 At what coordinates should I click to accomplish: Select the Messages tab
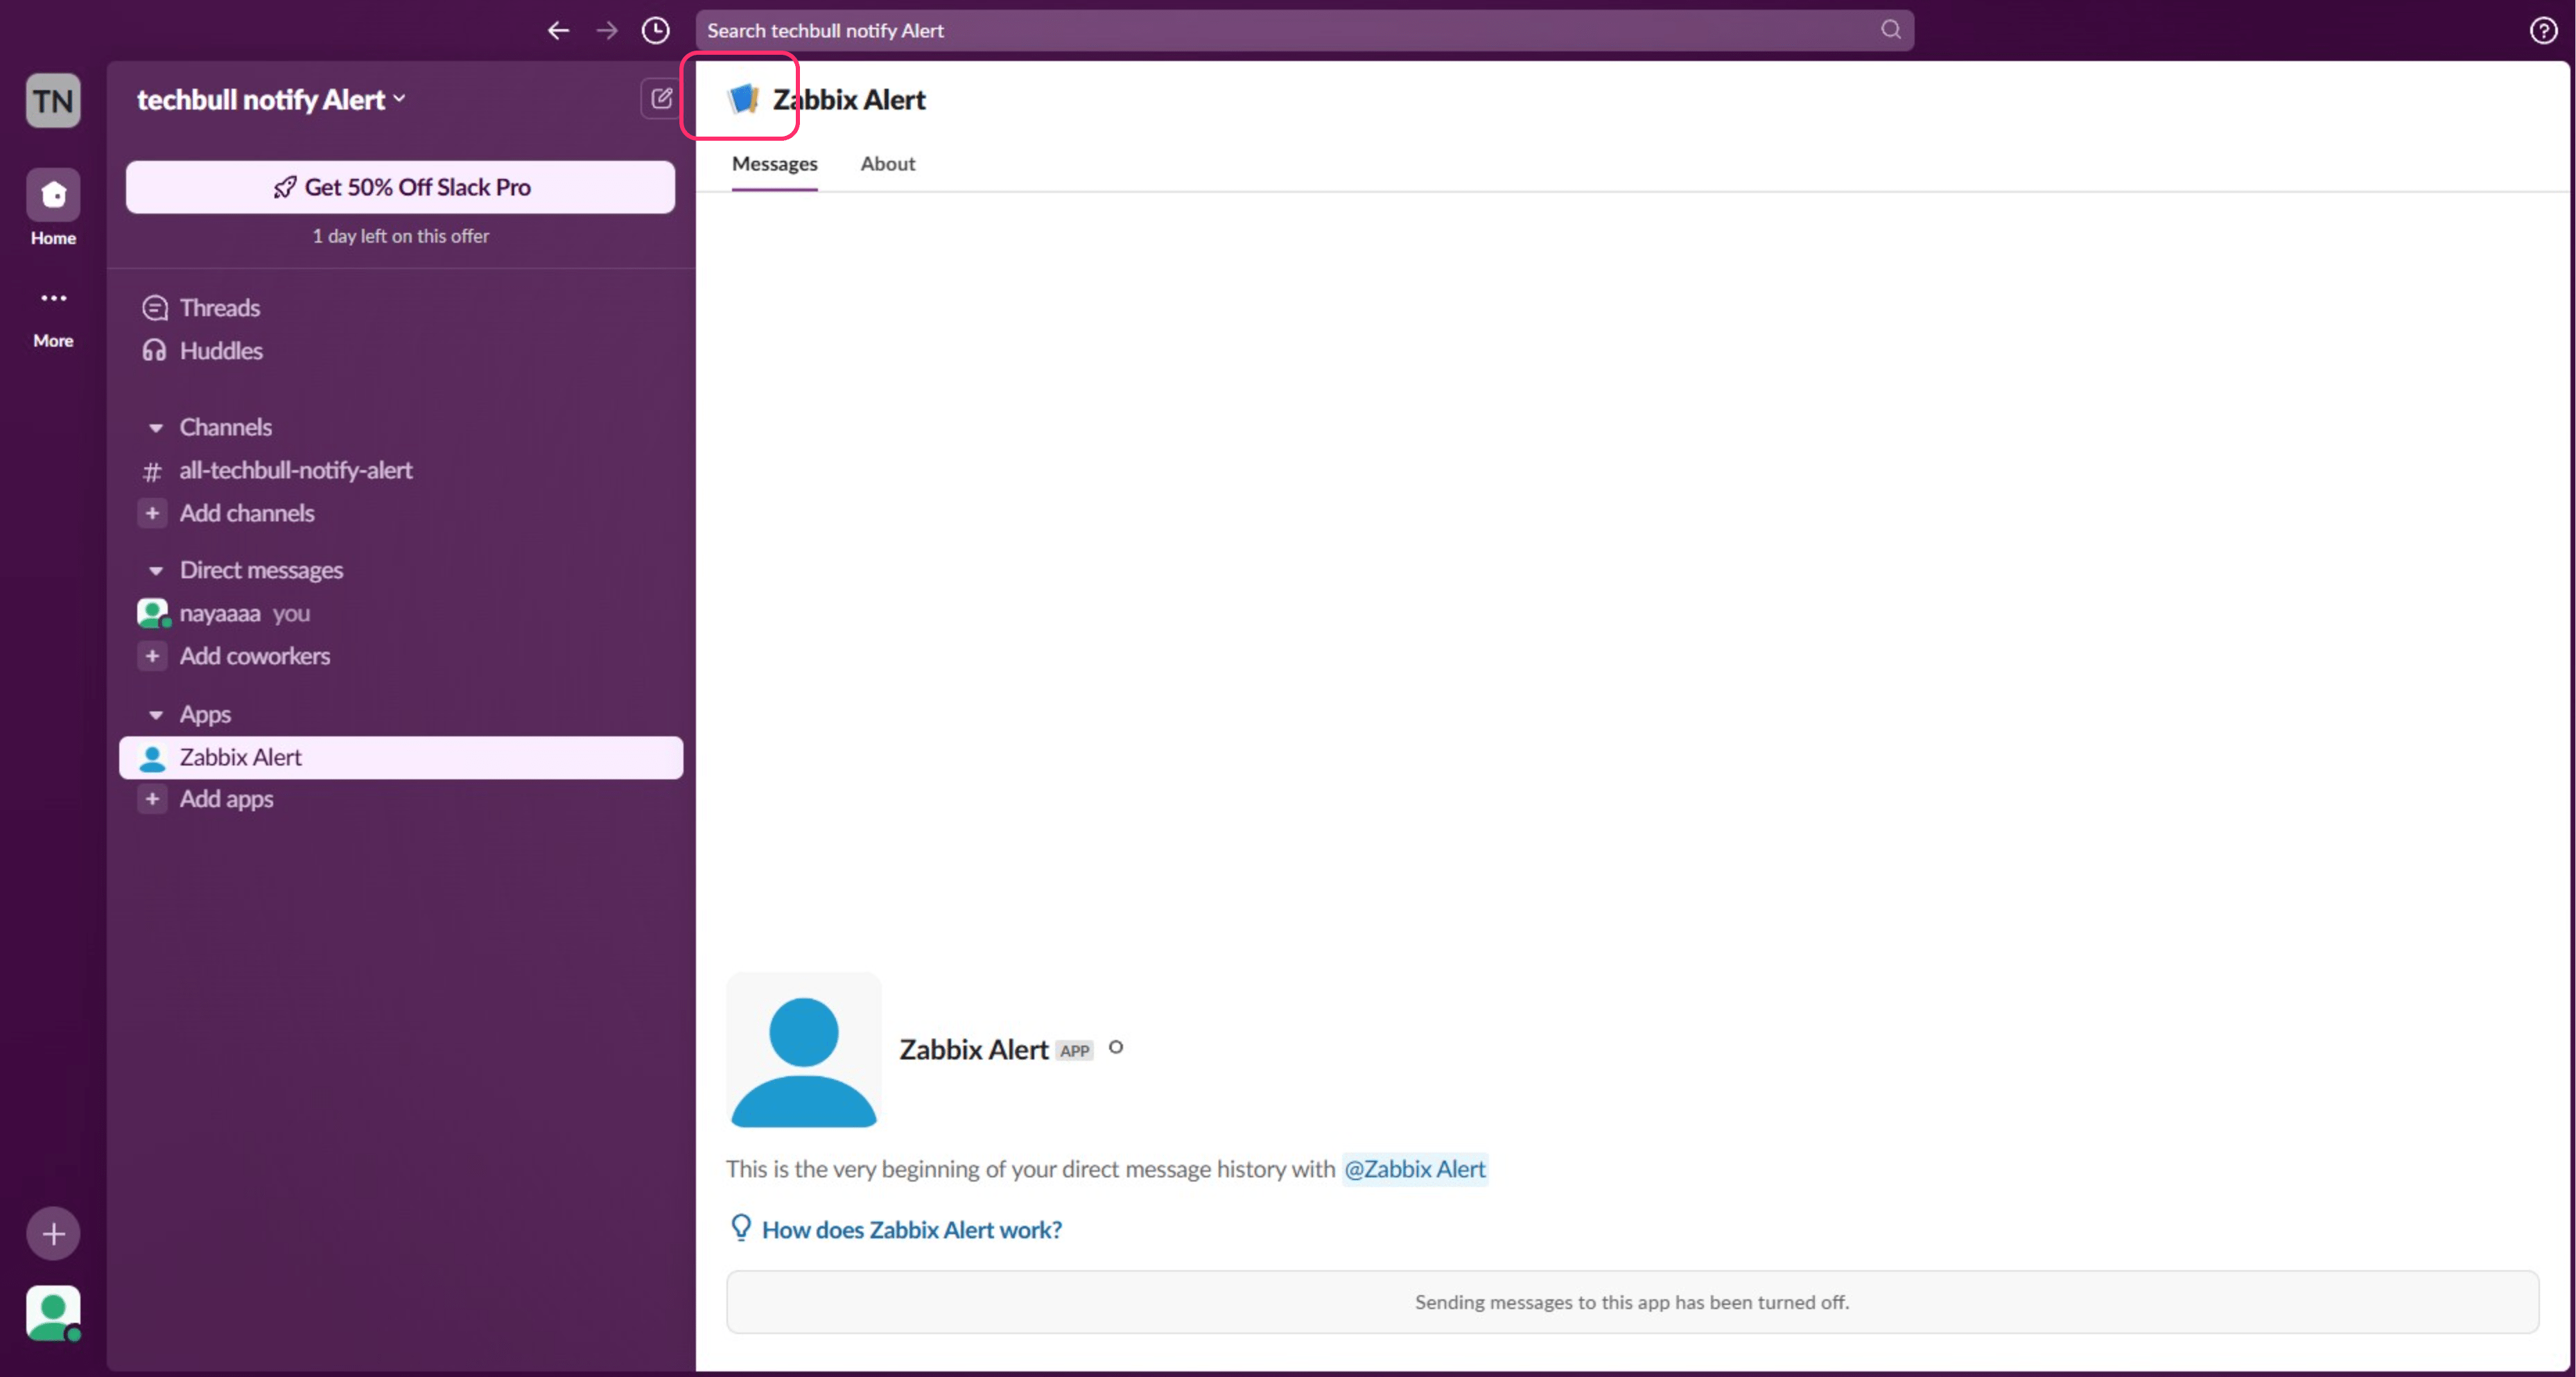(774, 164)
